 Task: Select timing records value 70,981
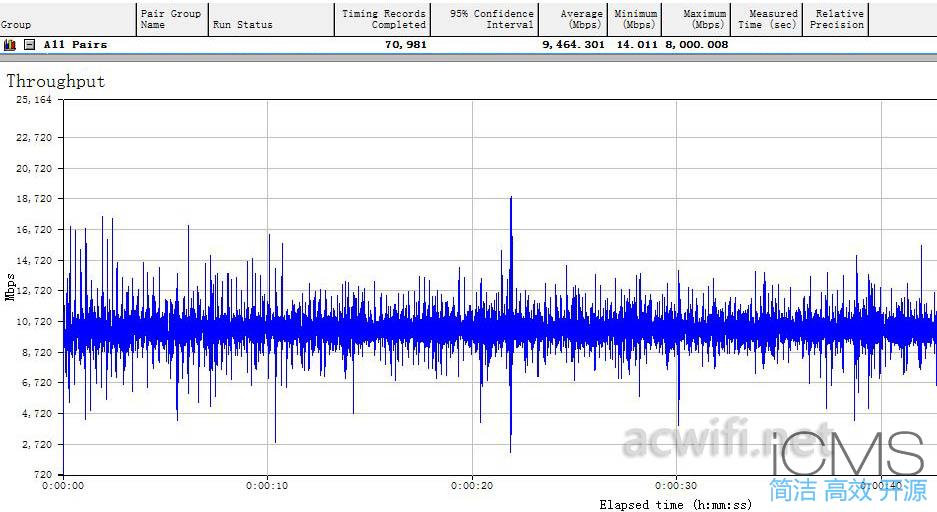(406, 45)
